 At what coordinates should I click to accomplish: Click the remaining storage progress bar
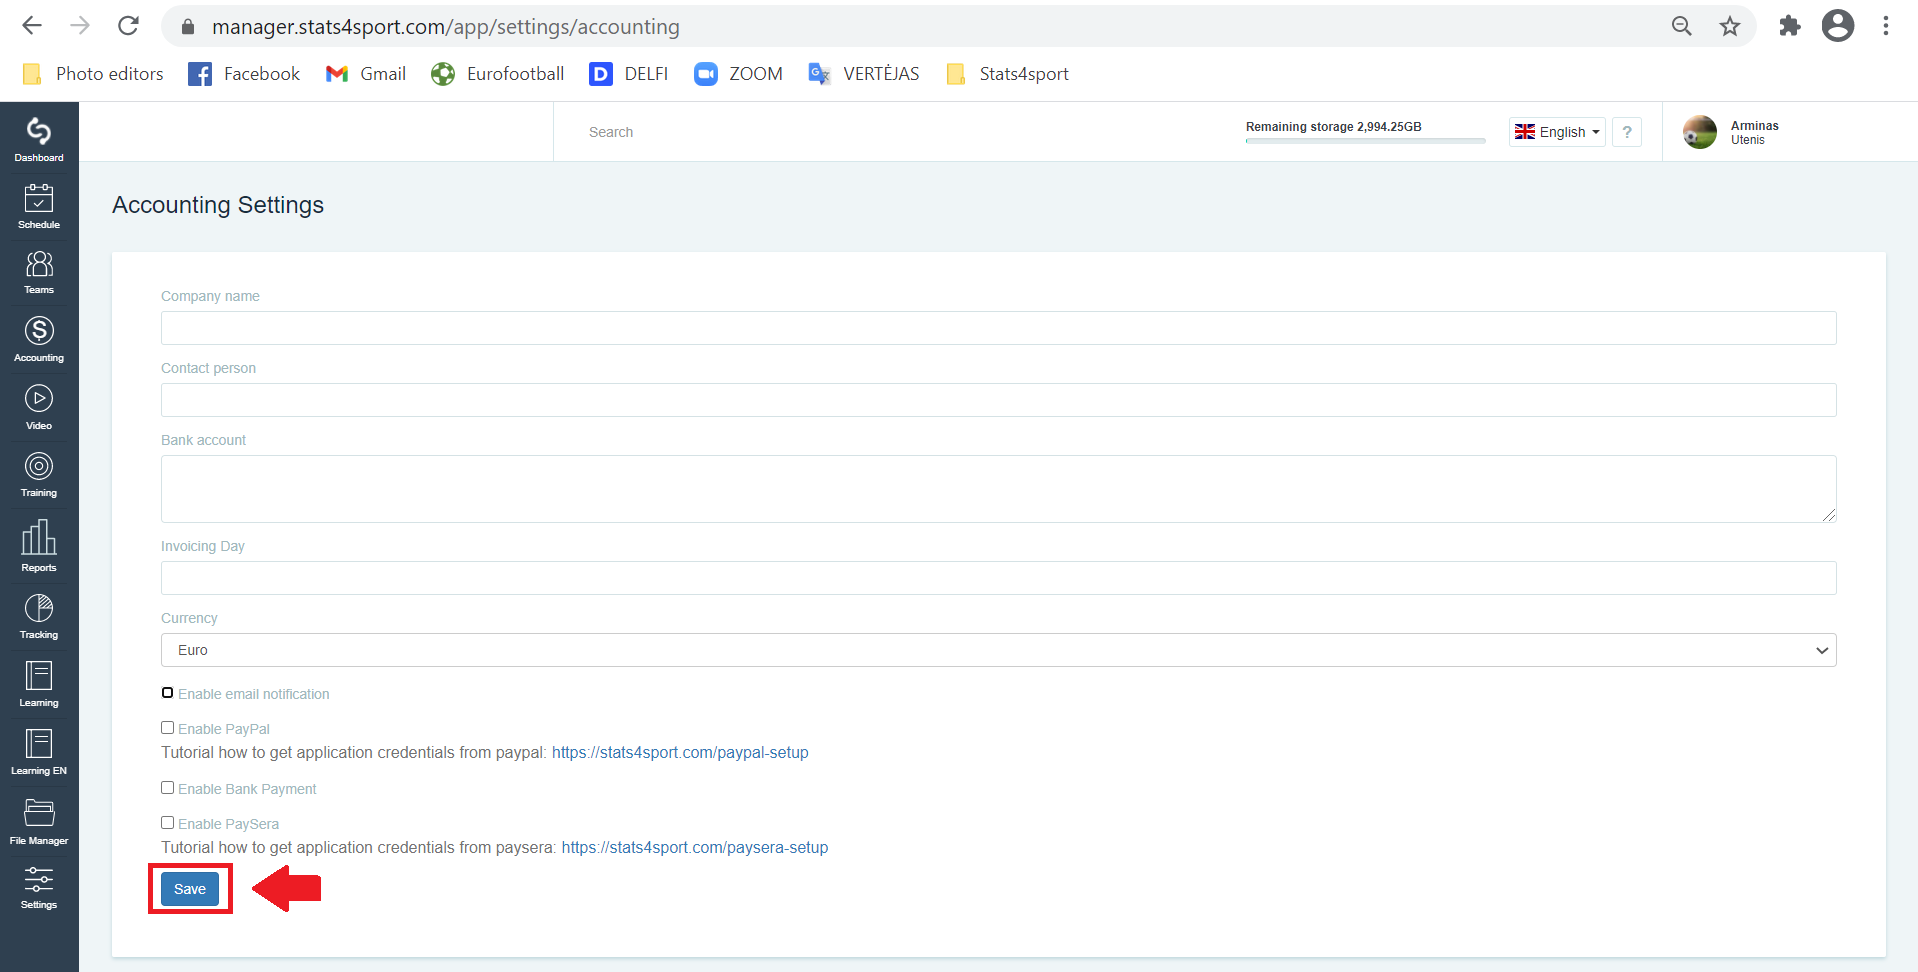click(x=1365, y=141)
